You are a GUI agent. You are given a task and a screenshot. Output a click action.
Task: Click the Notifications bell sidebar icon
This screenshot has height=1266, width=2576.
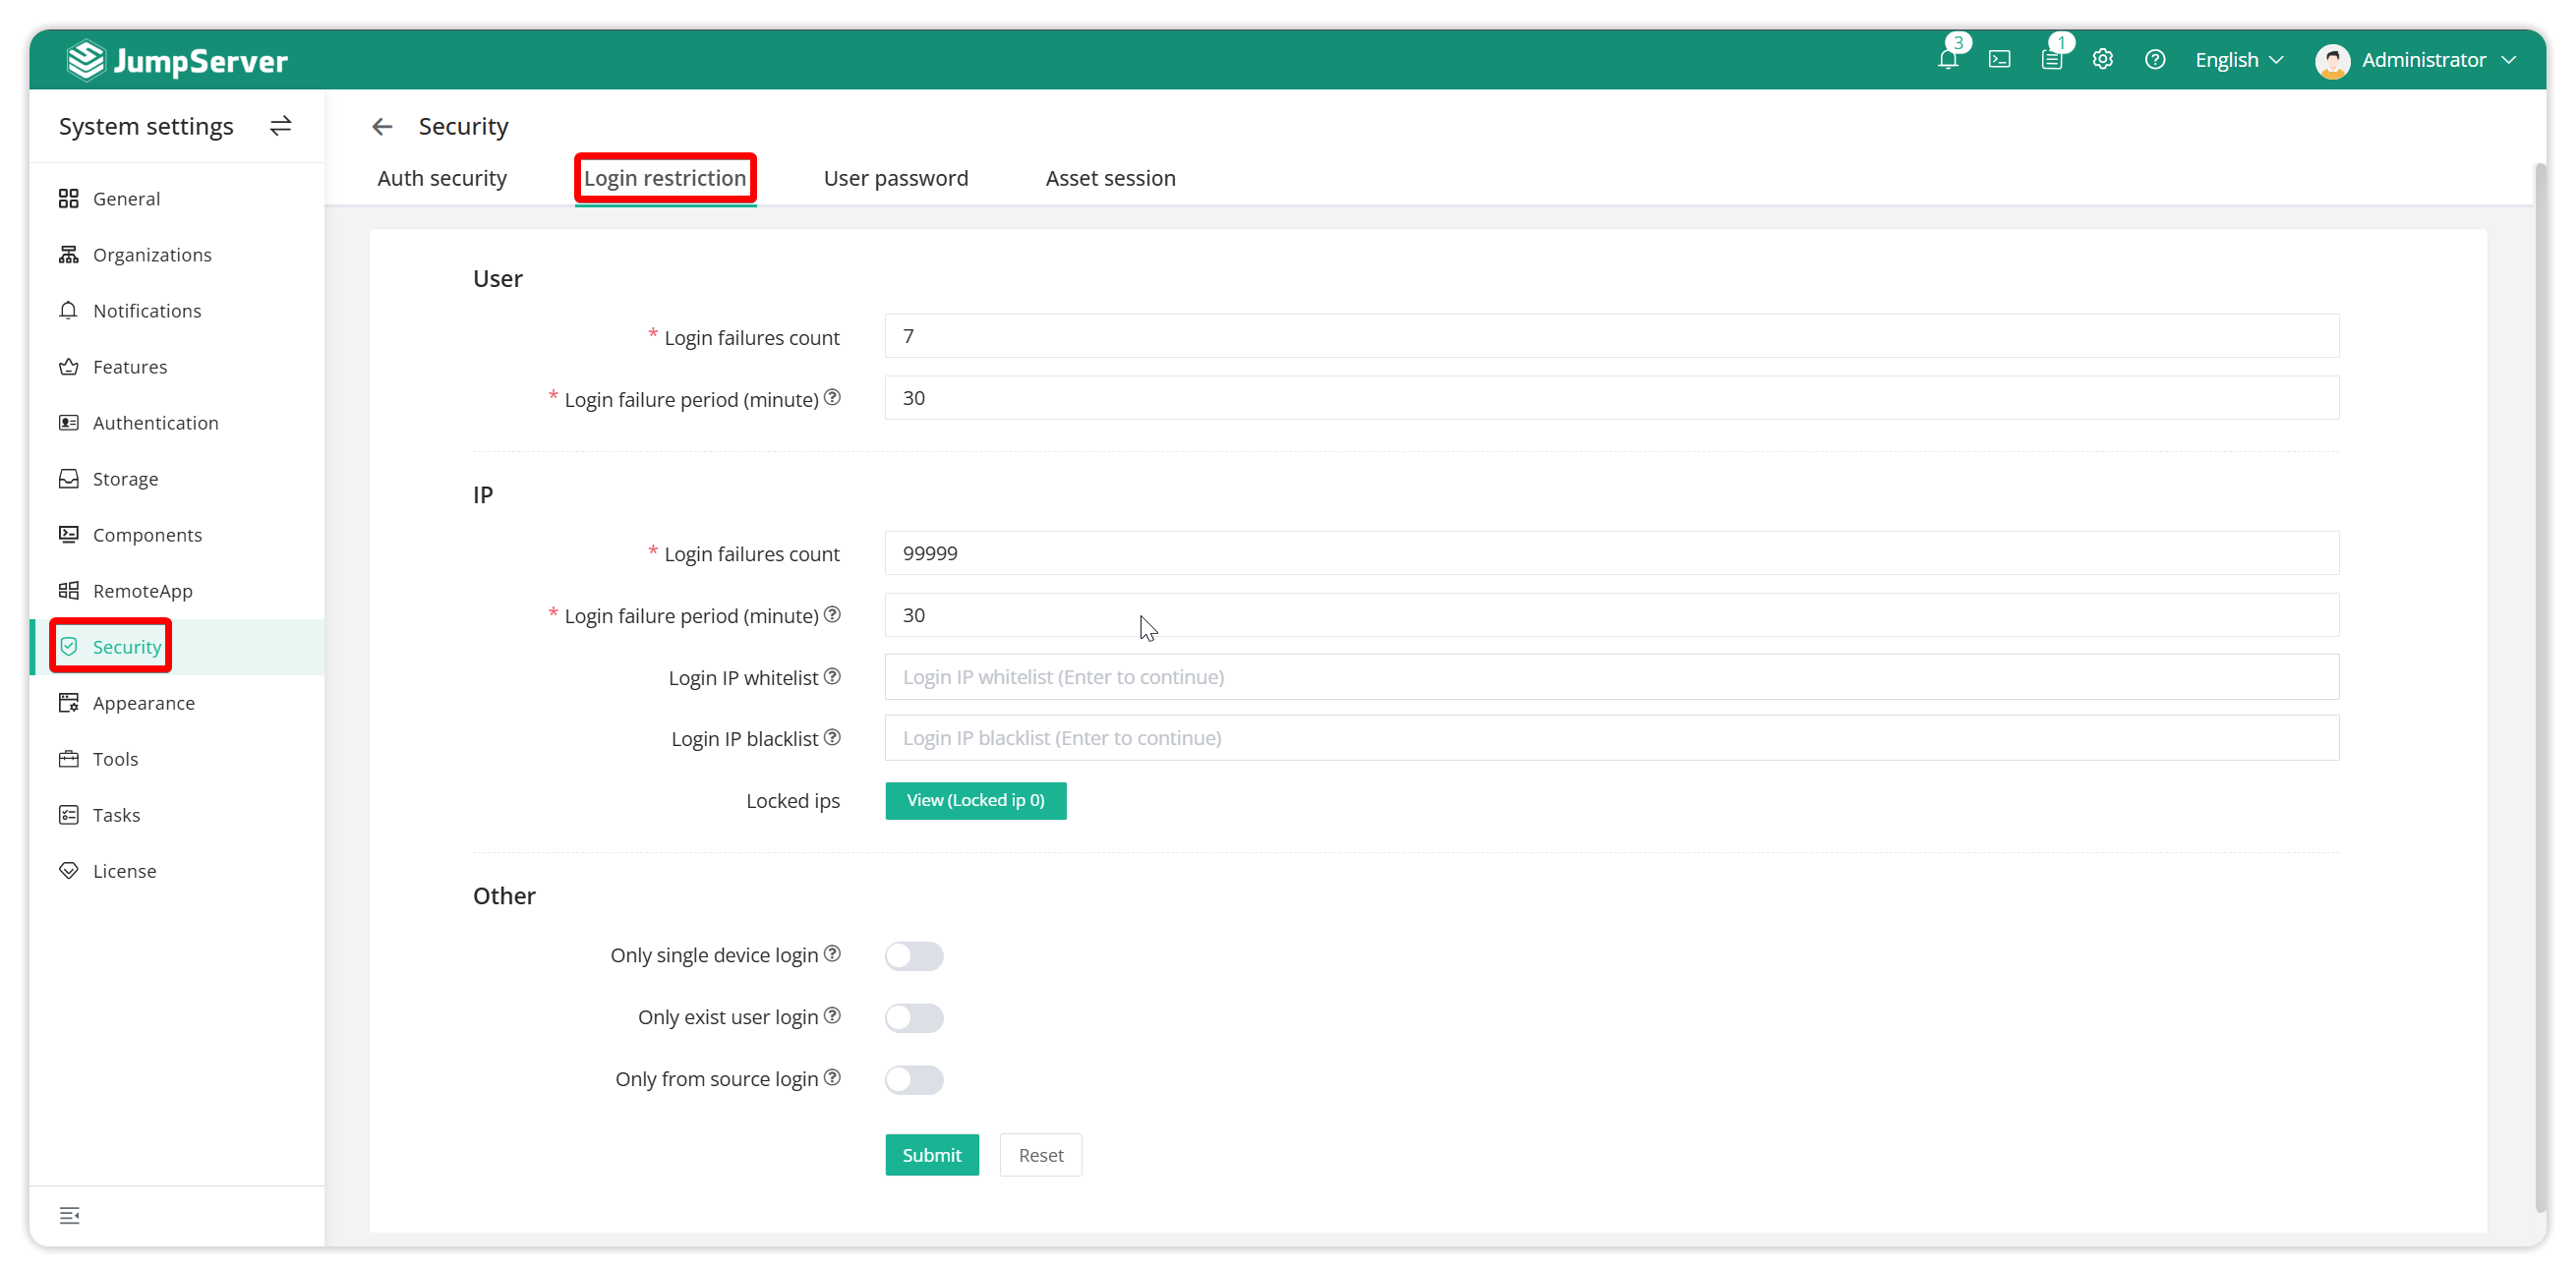tap(68, 310)
